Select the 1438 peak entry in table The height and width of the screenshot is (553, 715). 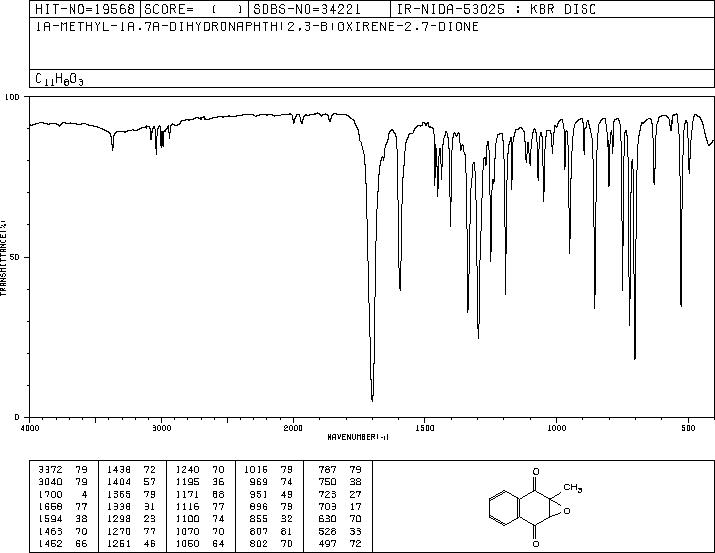131,469
